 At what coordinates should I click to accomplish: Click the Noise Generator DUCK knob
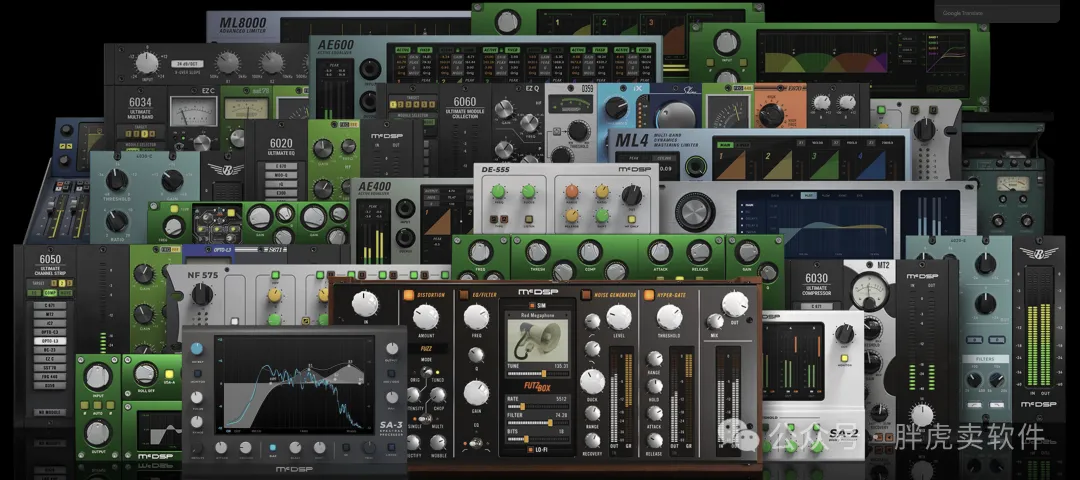592,382
